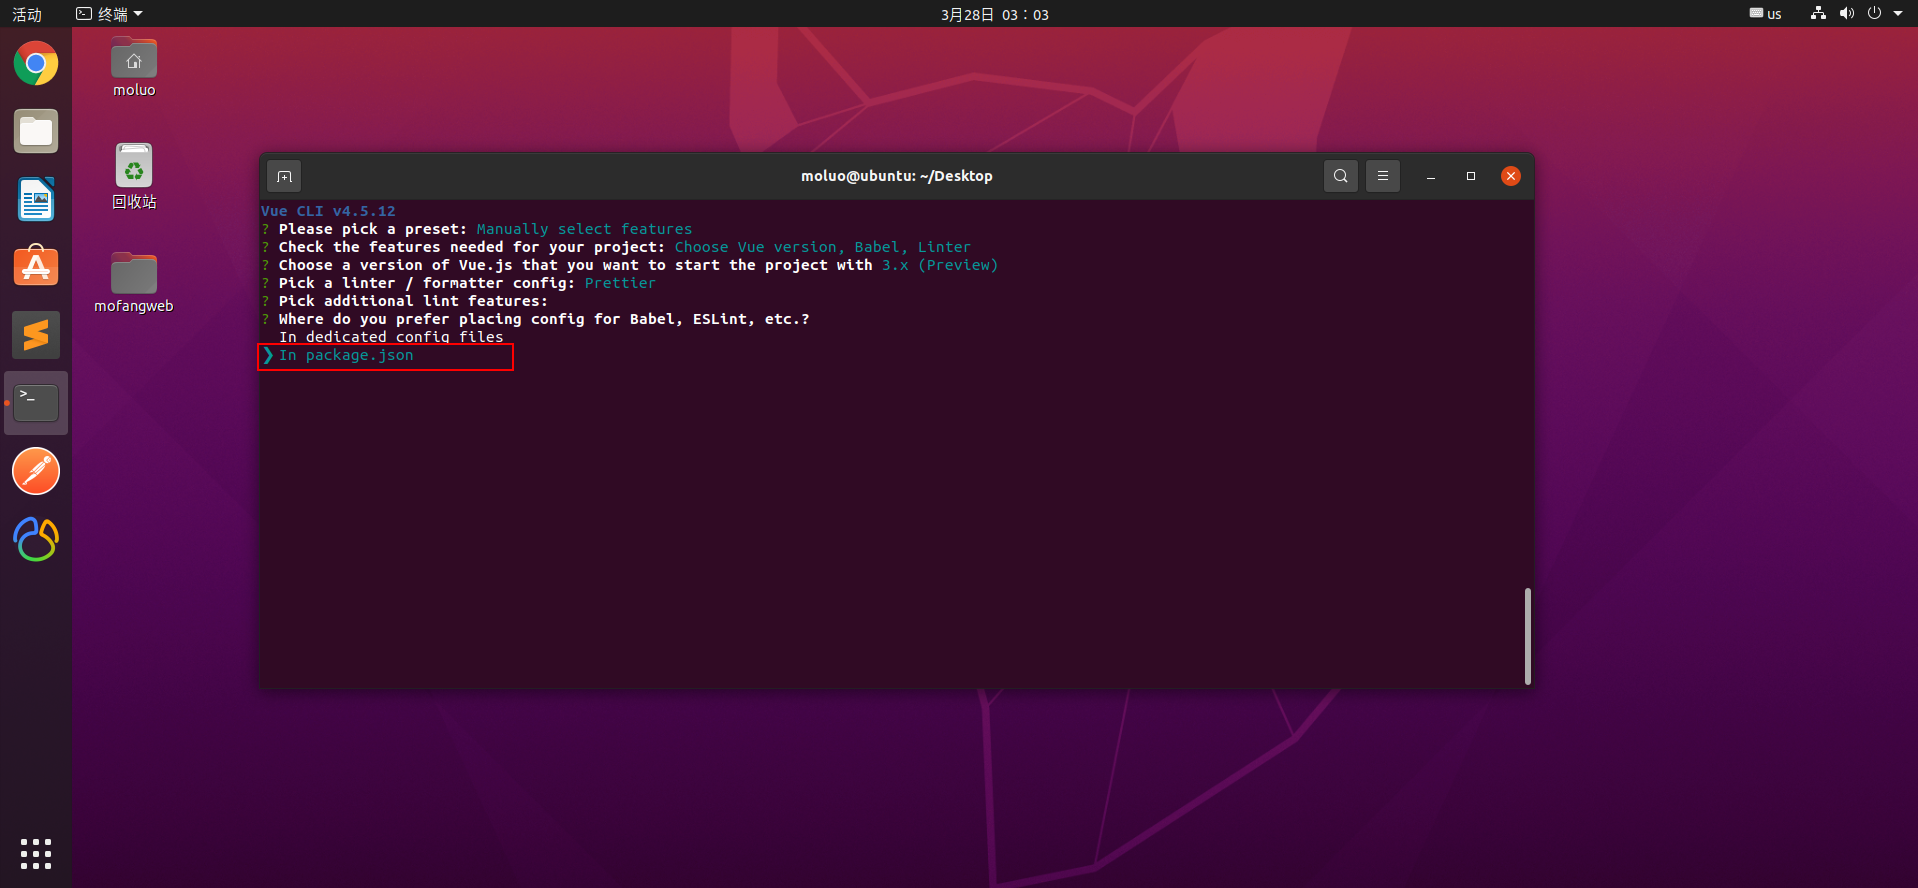The image size is (1918, 888).
Task: Maximize the terminal window
Action: coord(1471,176)
